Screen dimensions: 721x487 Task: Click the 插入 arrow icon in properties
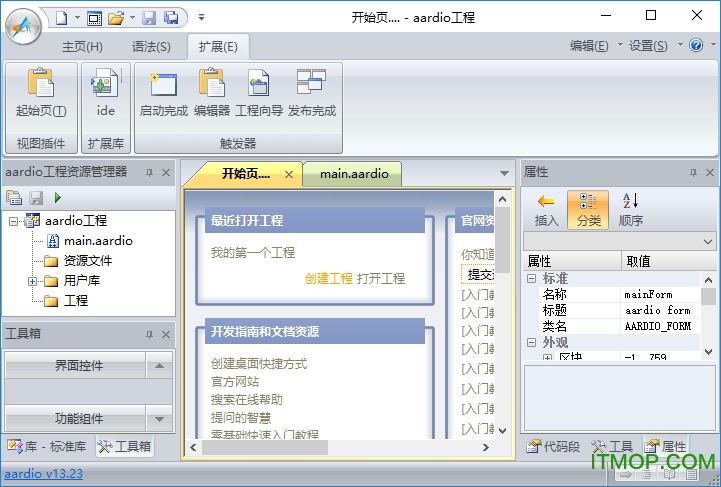point(546,202)
